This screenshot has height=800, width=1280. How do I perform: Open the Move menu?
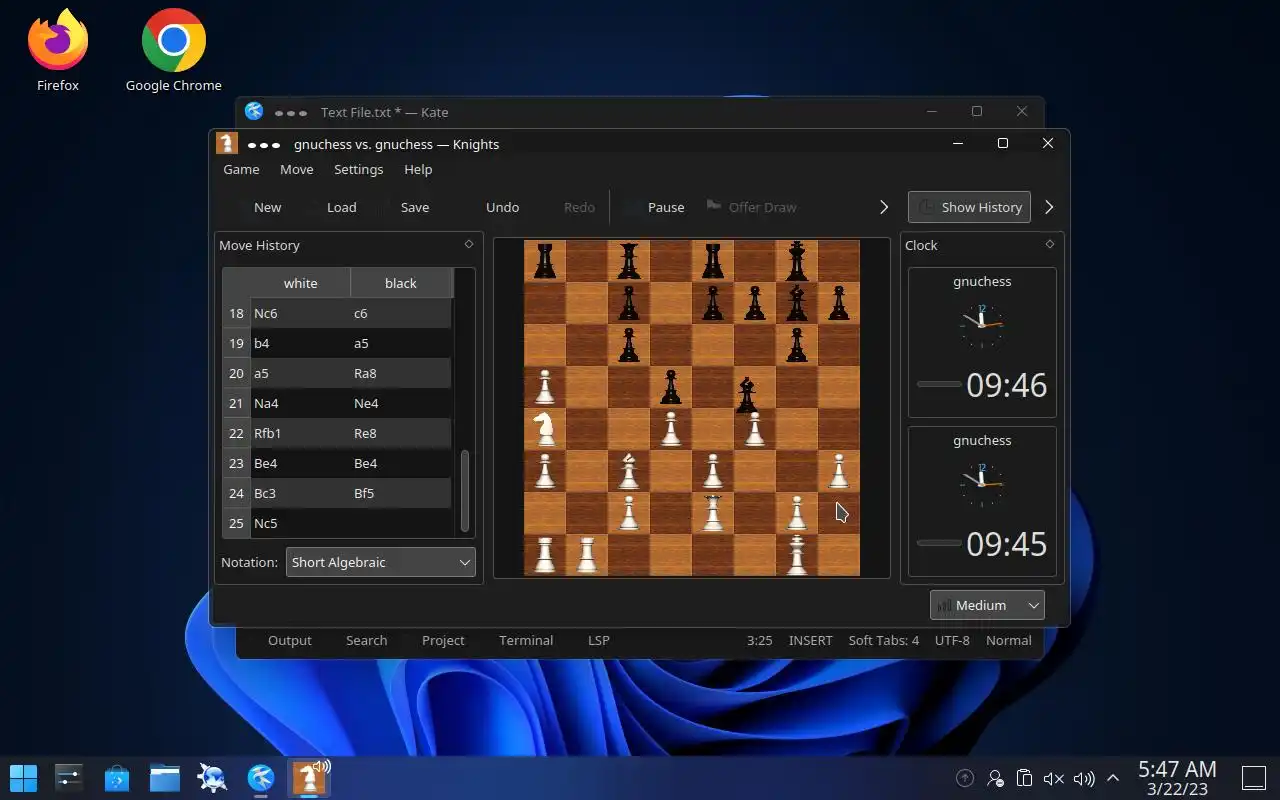point(296,169)
